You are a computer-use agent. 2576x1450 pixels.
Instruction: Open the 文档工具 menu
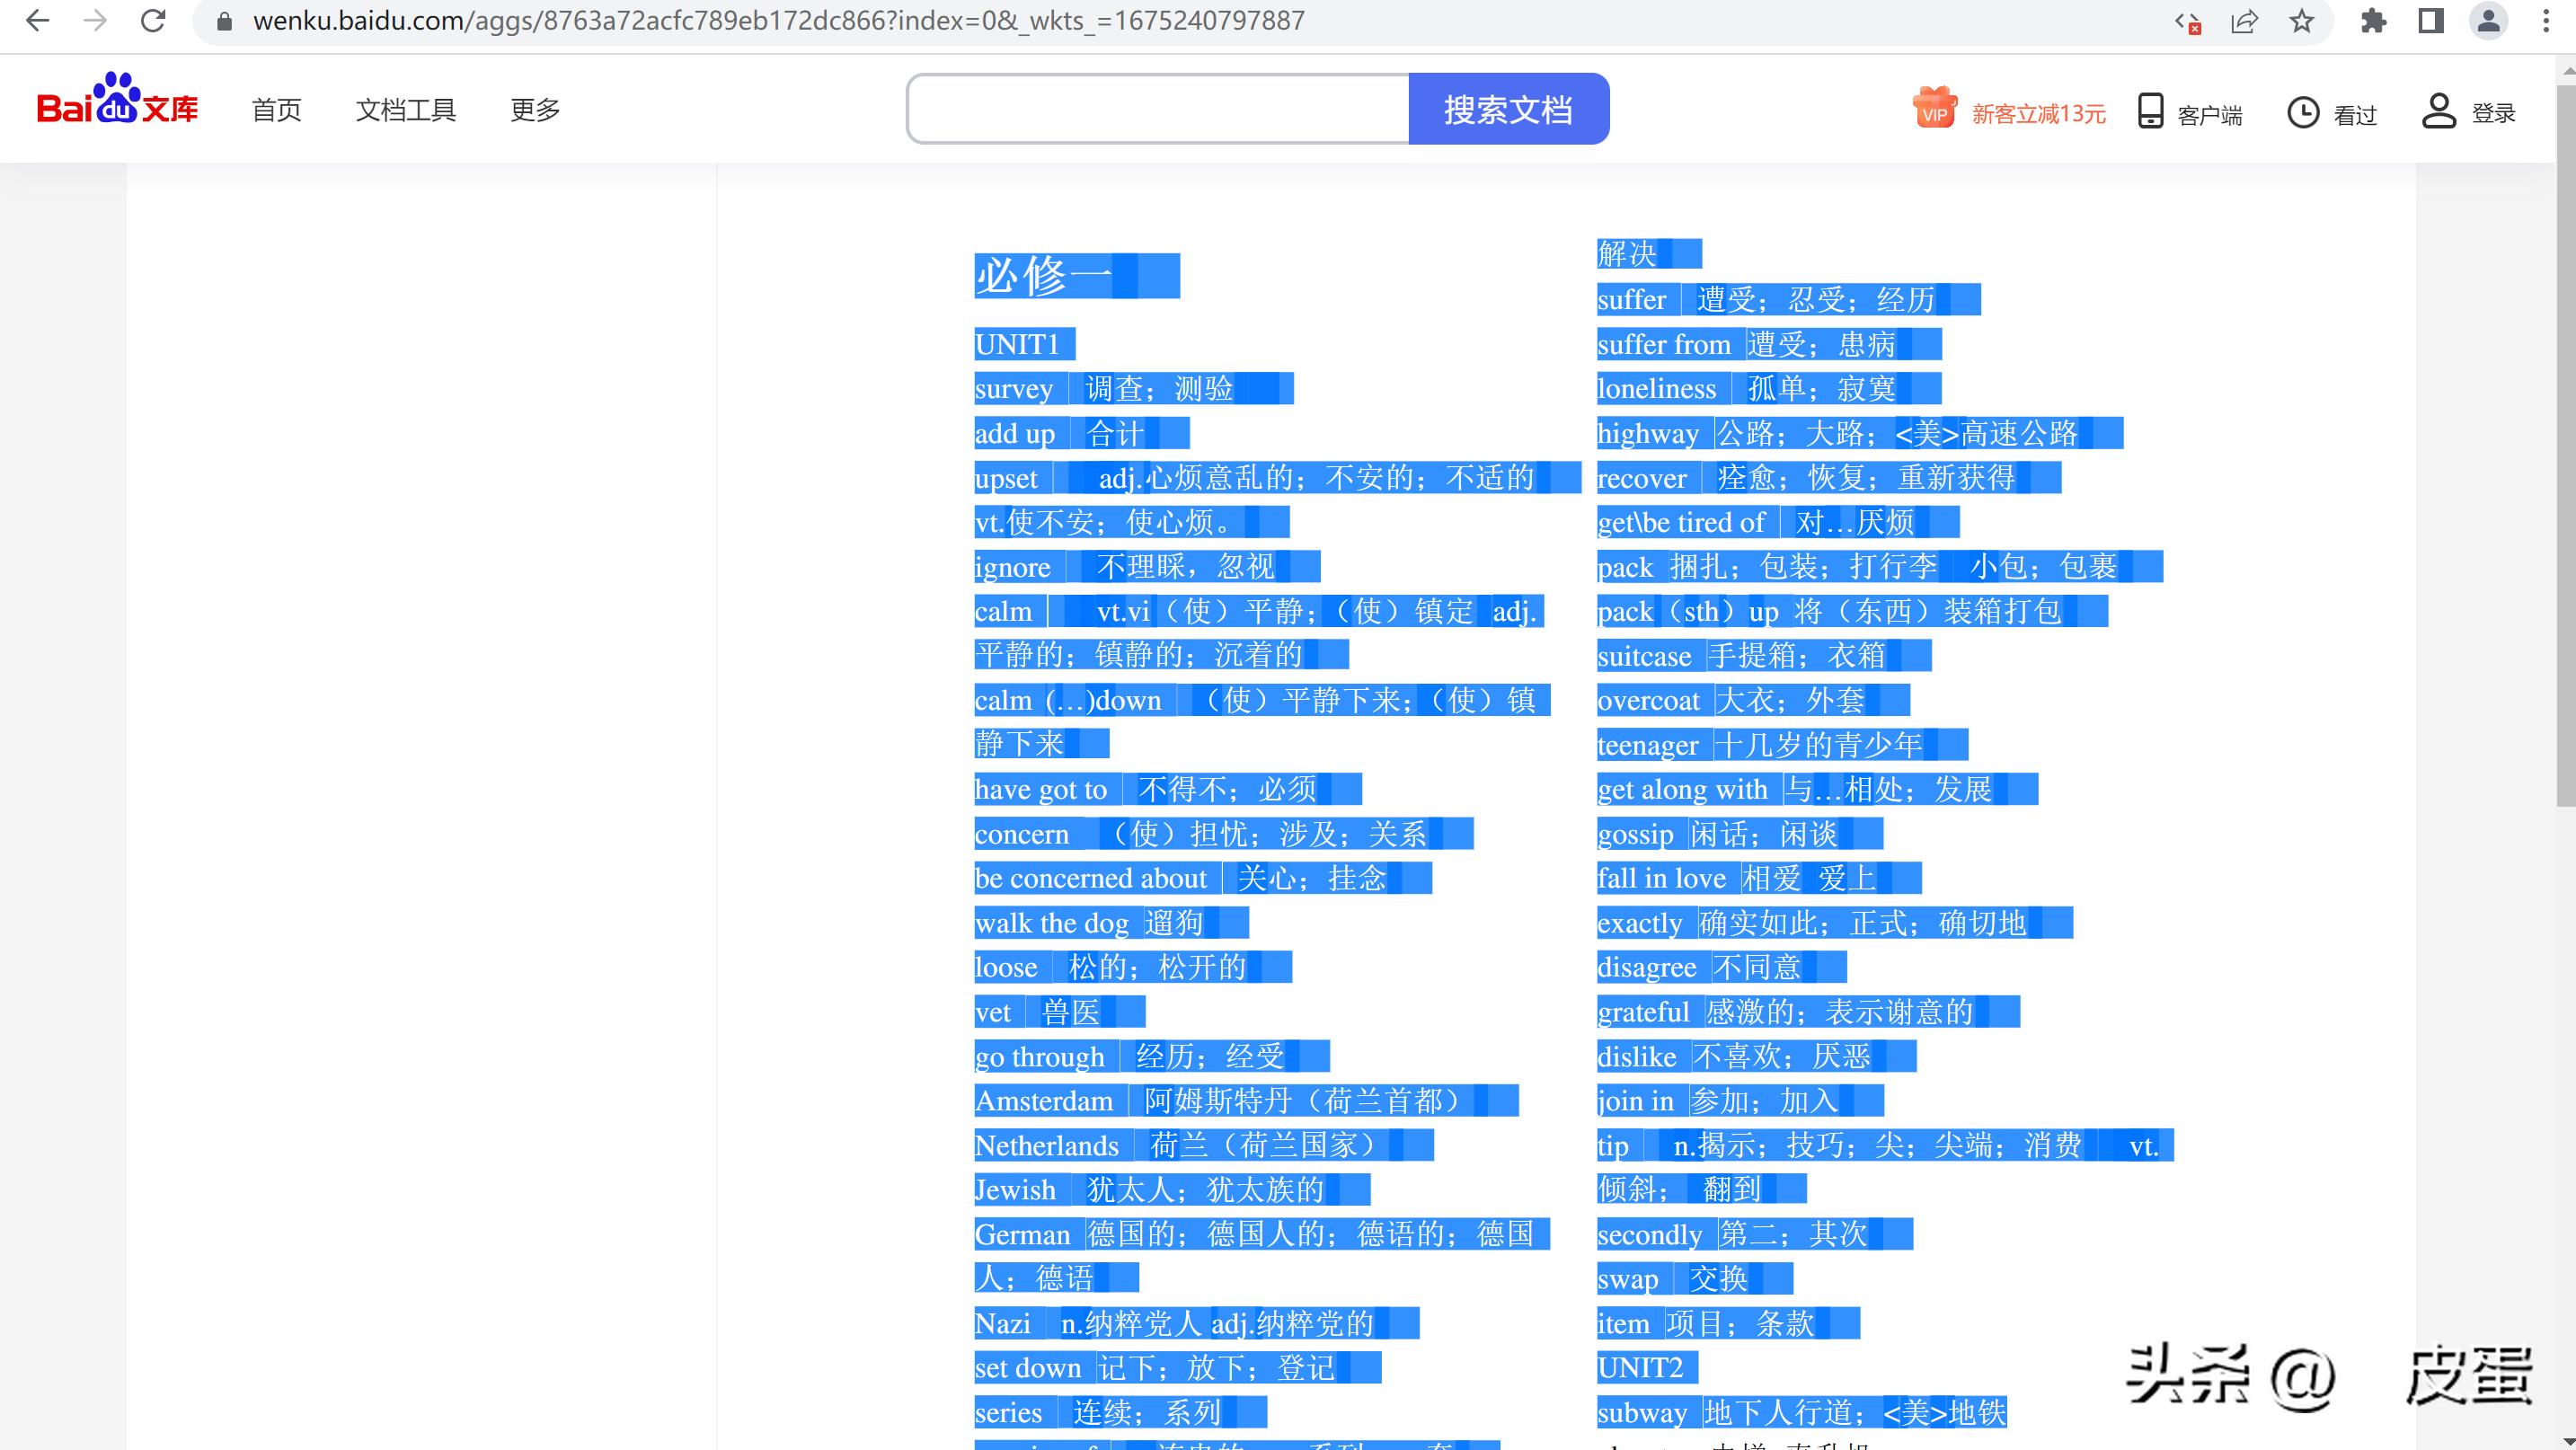pyautogui.click(x=405, y=110)
